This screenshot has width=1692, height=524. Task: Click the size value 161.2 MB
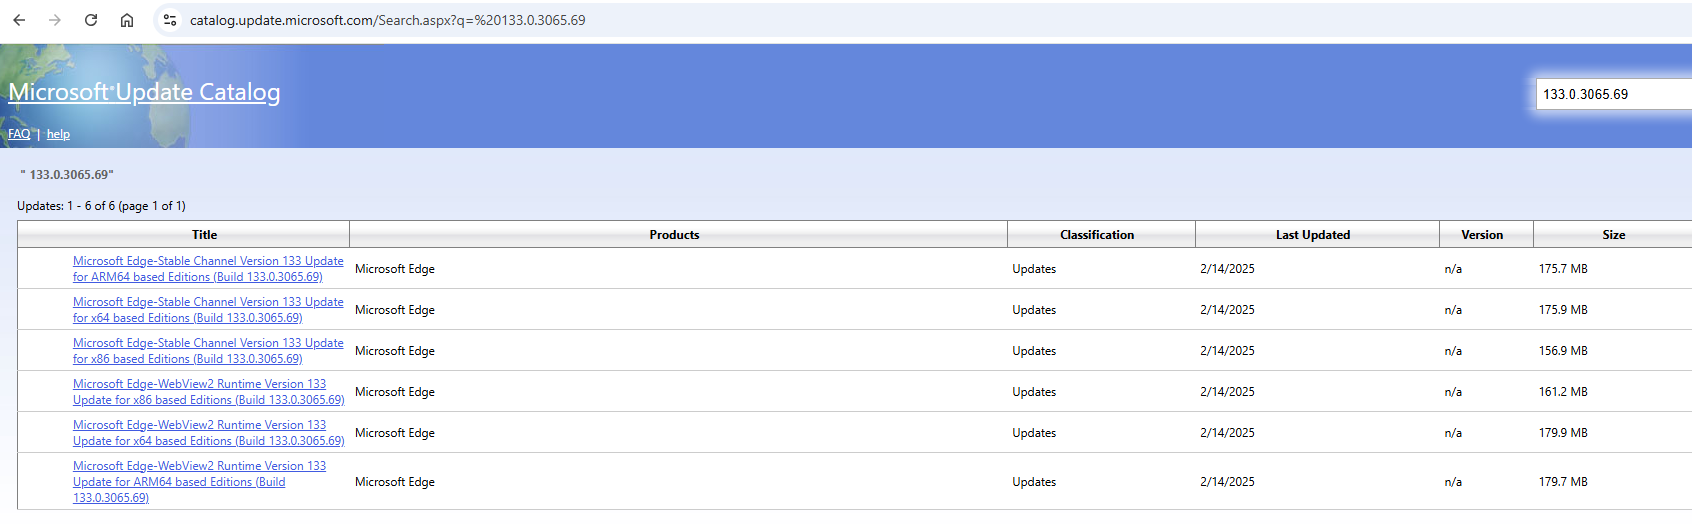(x=1563, y=392)
